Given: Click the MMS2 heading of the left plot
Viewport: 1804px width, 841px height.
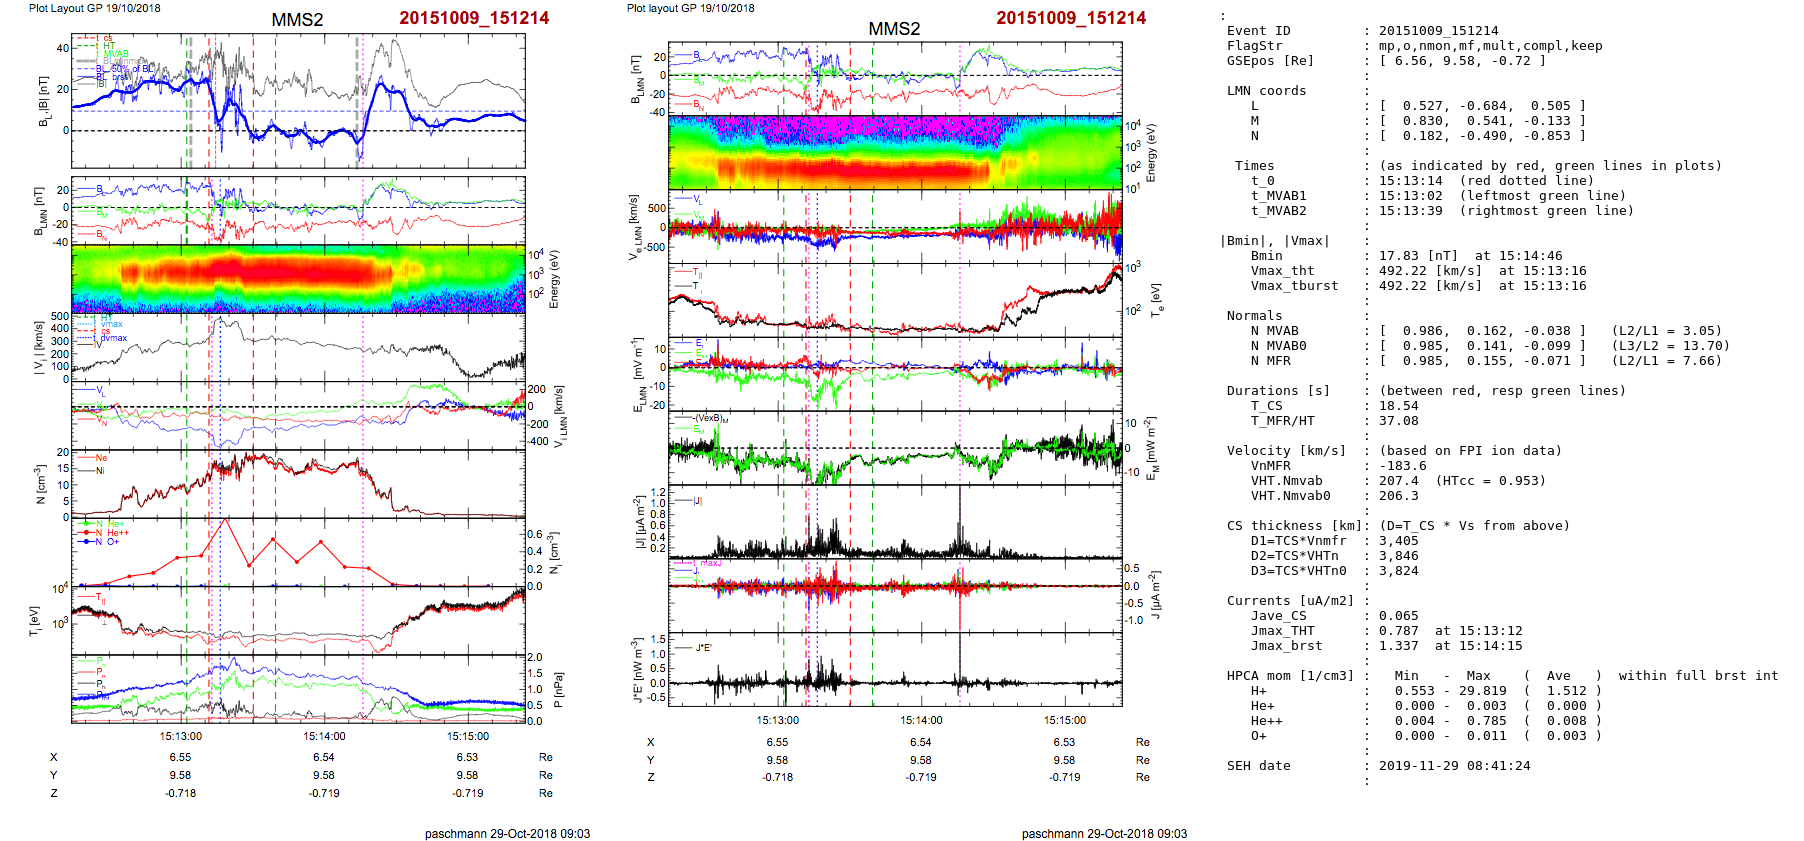Looking at the screenshot, I should pos(297,20).
